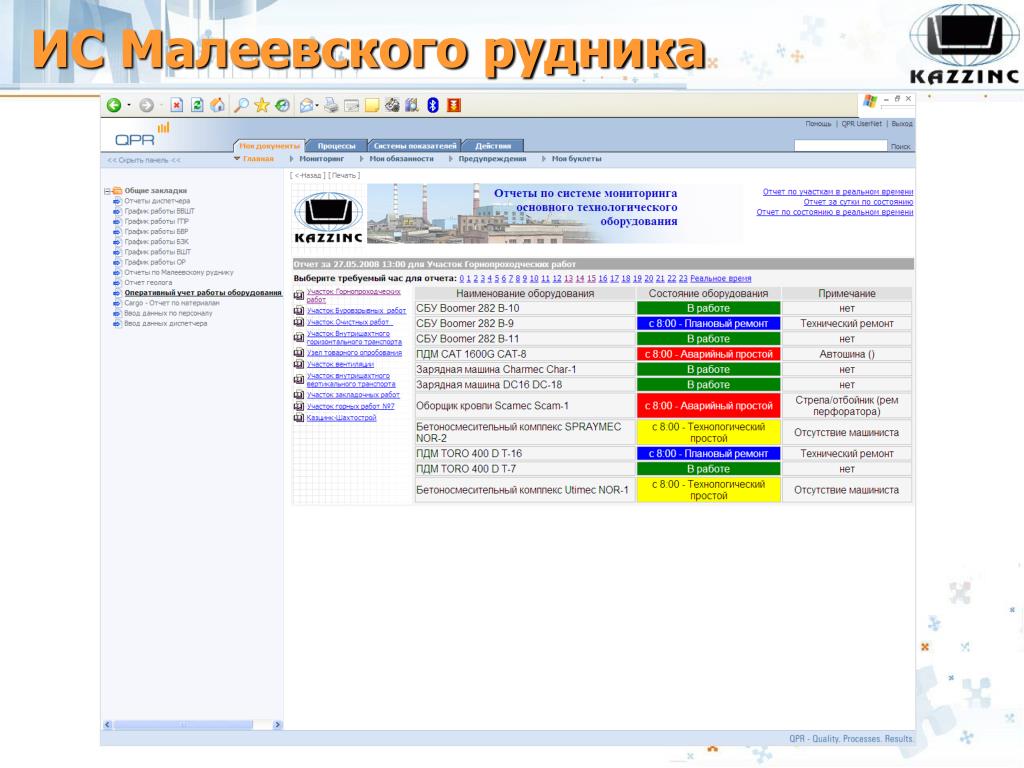
Task: Click the Edit page toolbar icon
Action: pos(351,105)
